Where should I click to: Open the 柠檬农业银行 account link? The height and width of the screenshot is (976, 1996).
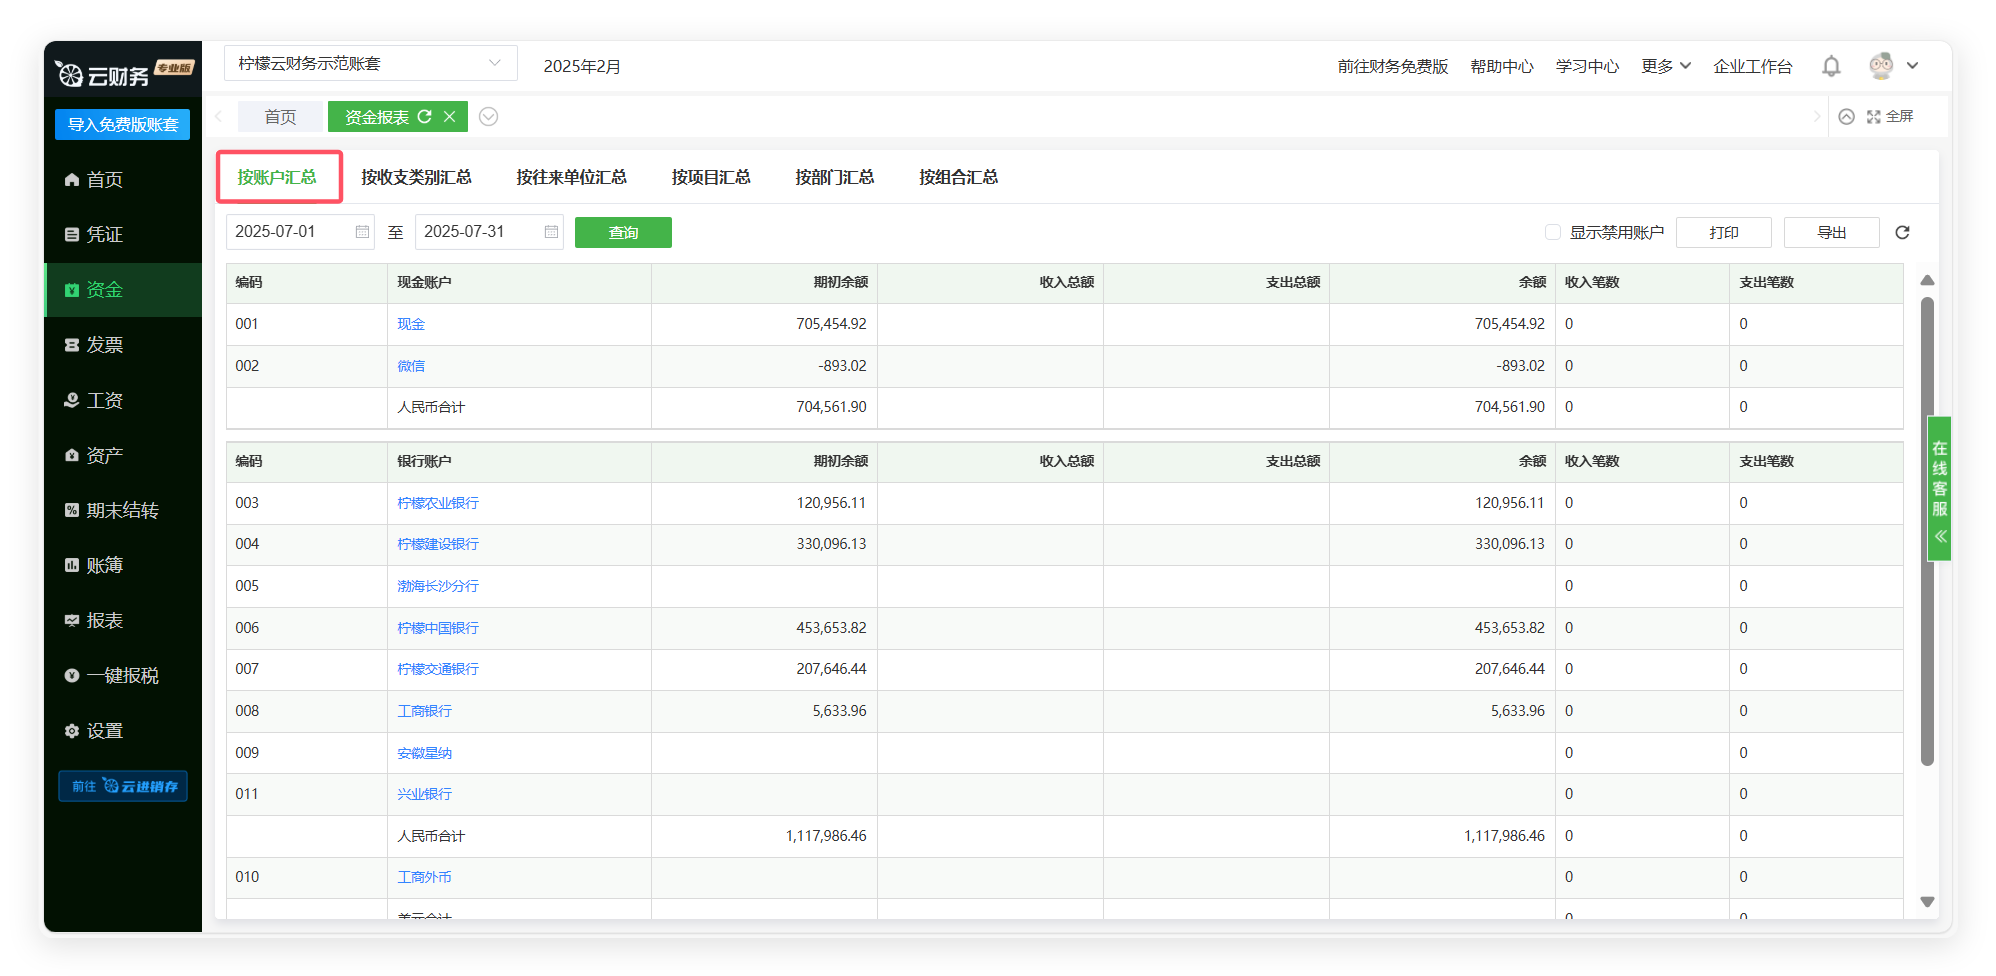point(438,503)
